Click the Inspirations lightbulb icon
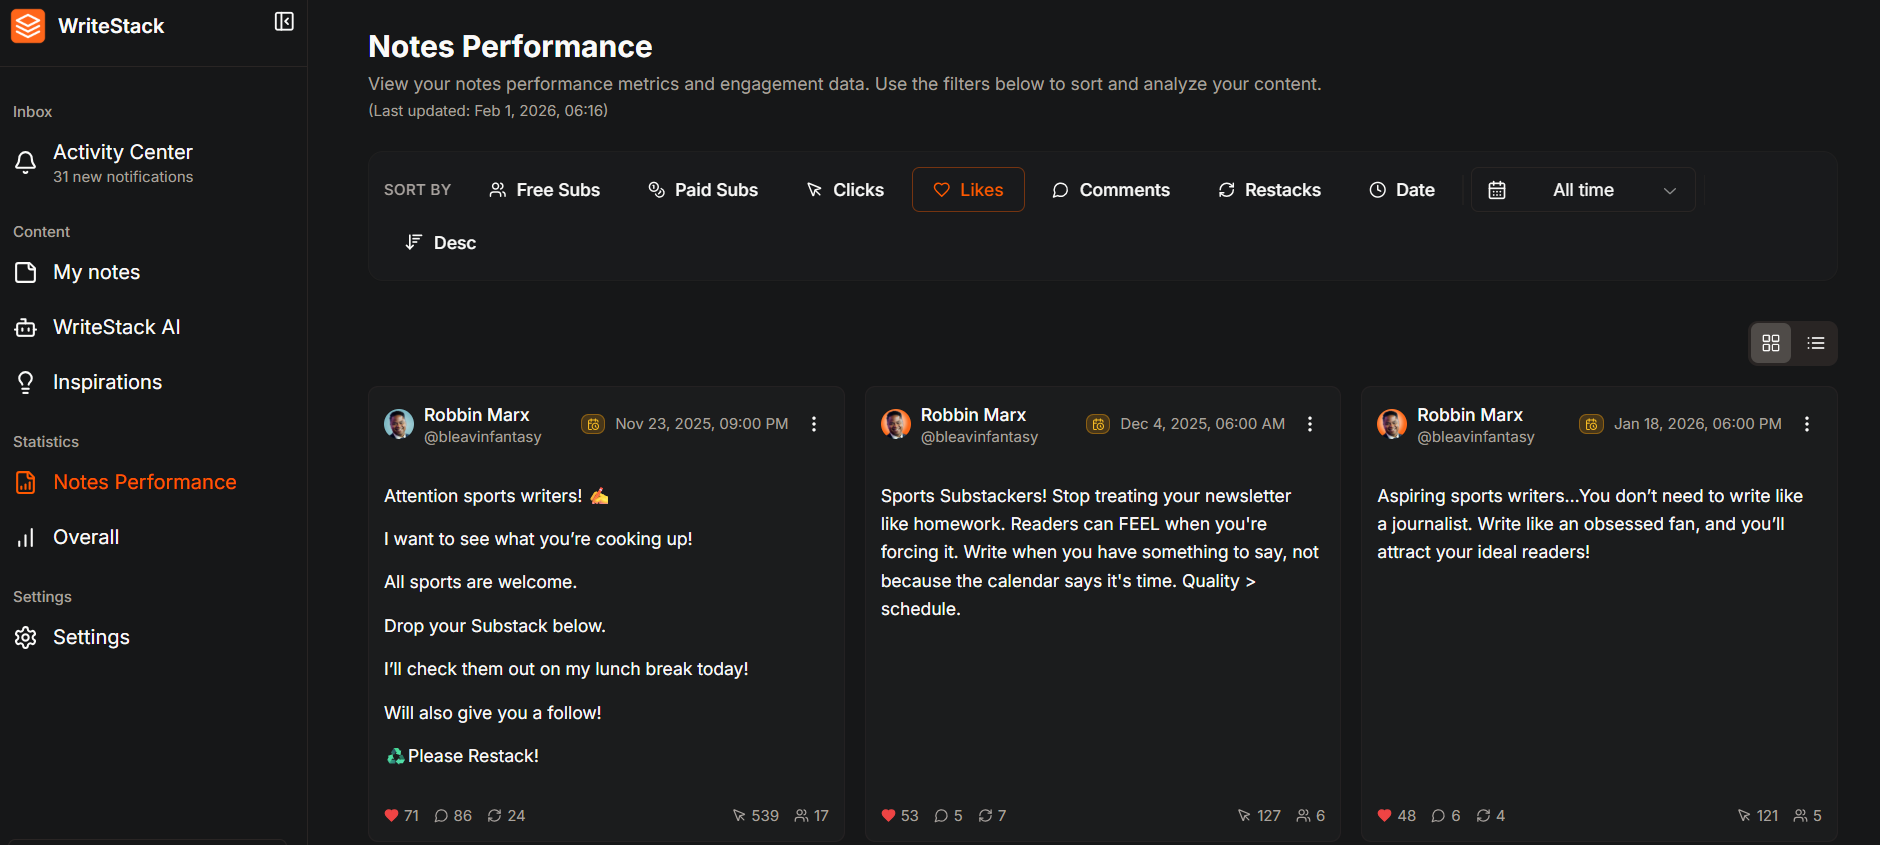1880x845 pixels. coord(26,382)
